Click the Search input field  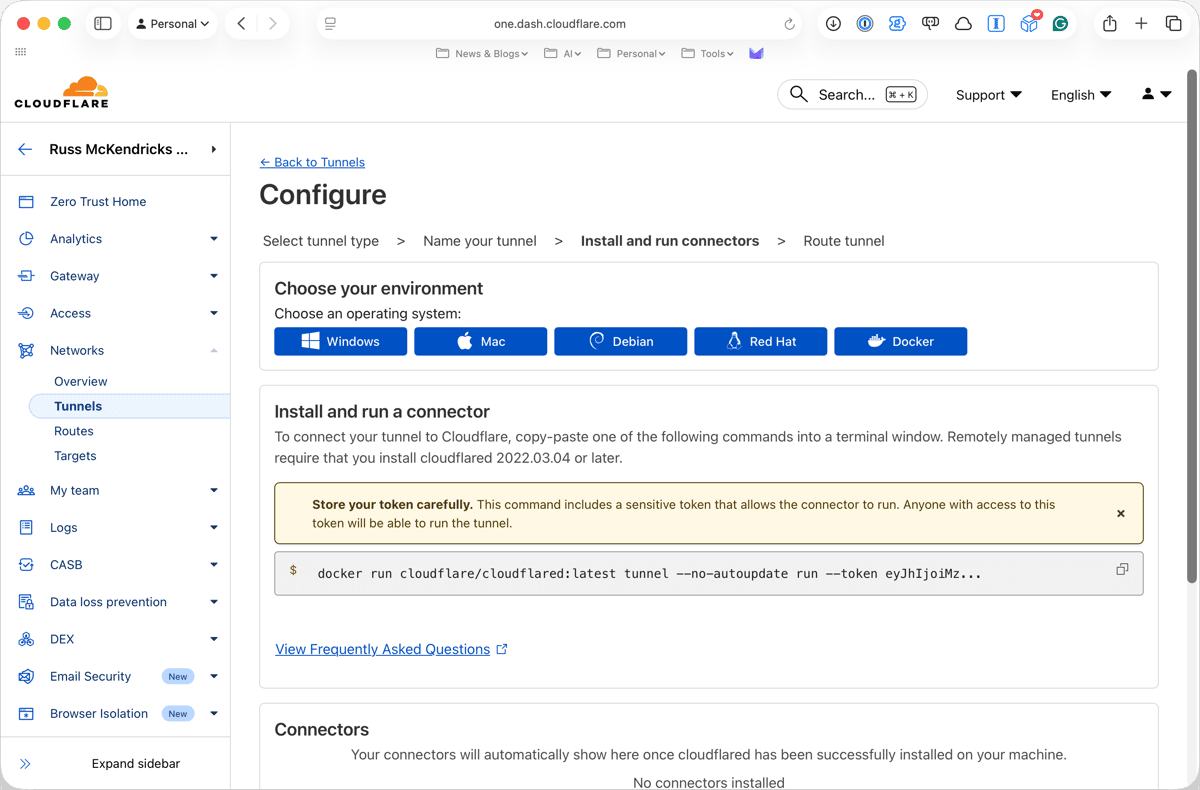click(x=845, y=95)
